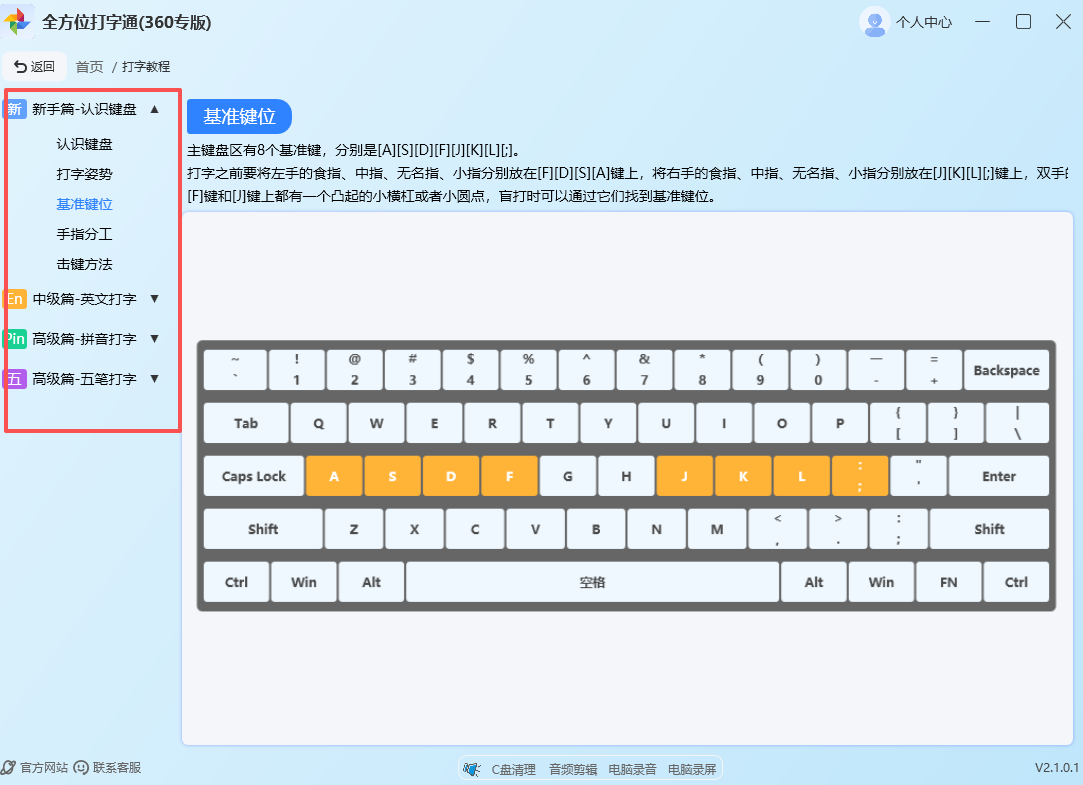Click the blue 基准键位 header button
The height and width of the screenshot is (785, 1083).
click(238, 116)
